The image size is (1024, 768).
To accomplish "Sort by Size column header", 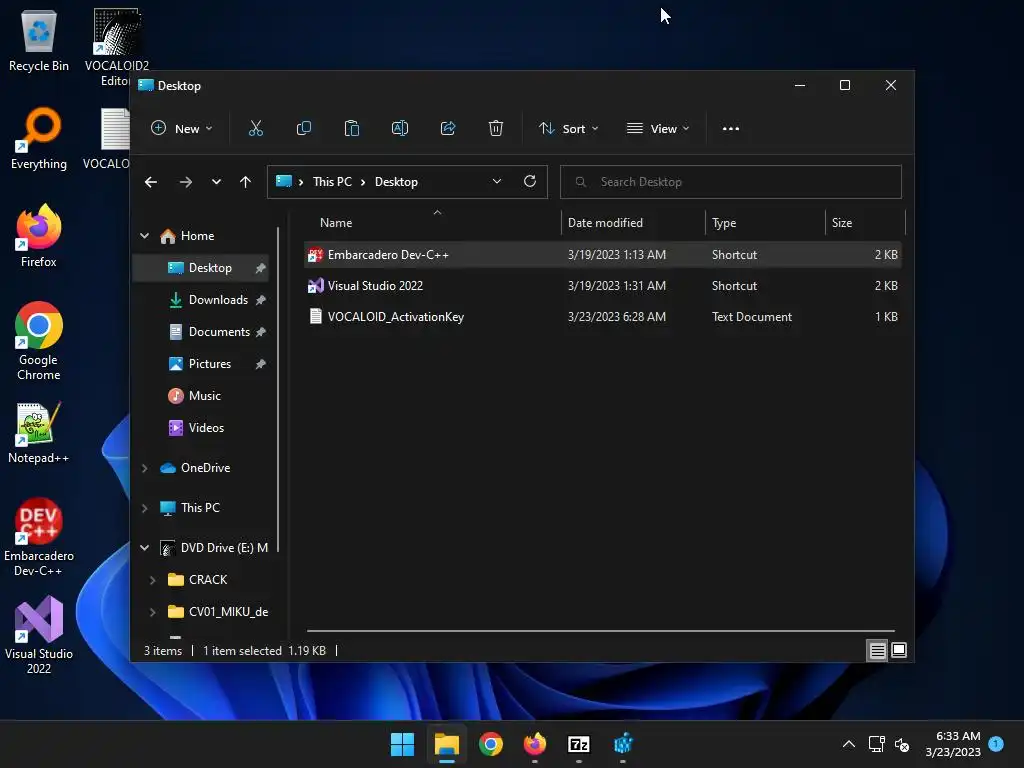I will (865, 223).
